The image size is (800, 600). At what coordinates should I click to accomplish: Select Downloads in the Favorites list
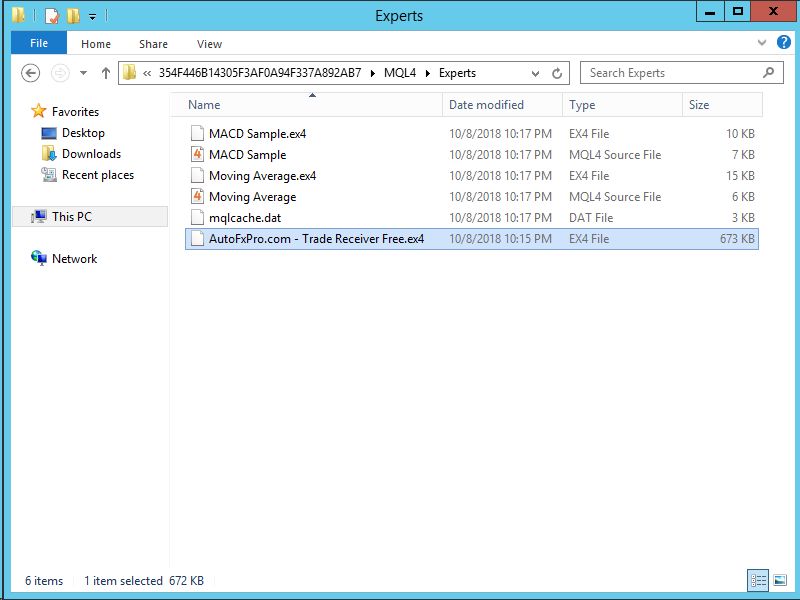pos(91,154)
